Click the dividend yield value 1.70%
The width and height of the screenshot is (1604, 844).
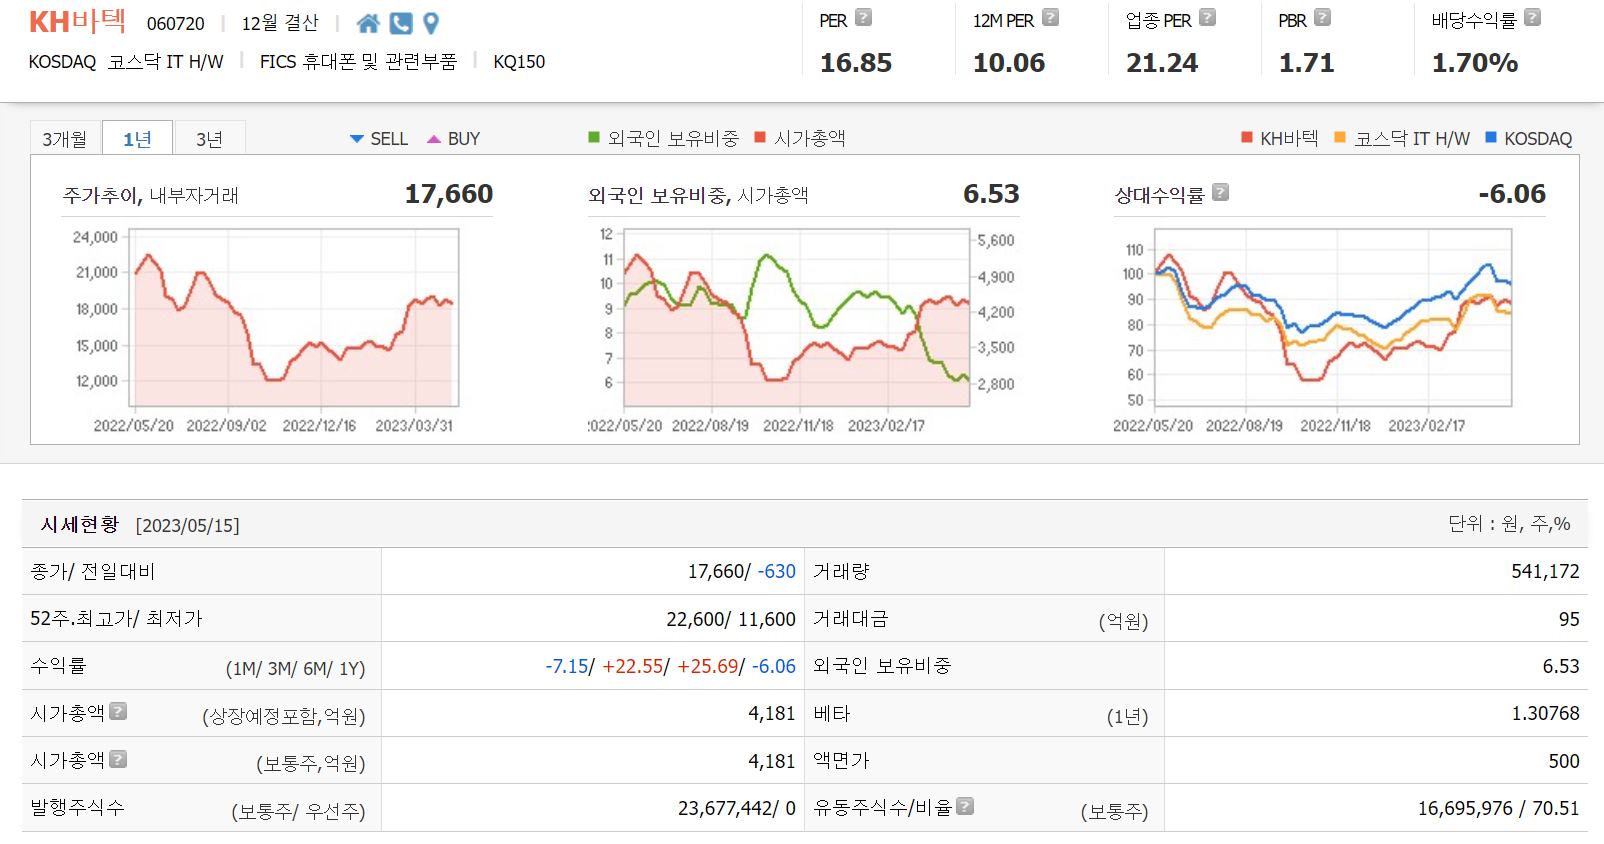pyautogui.click(x=1475, y=63)
